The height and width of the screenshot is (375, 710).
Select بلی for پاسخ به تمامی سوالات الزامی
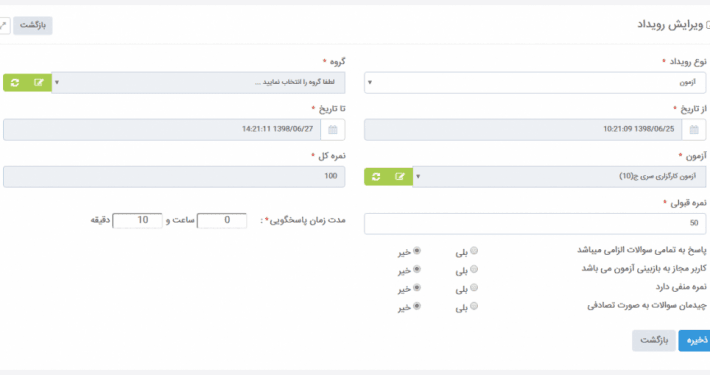coord(474,250)
